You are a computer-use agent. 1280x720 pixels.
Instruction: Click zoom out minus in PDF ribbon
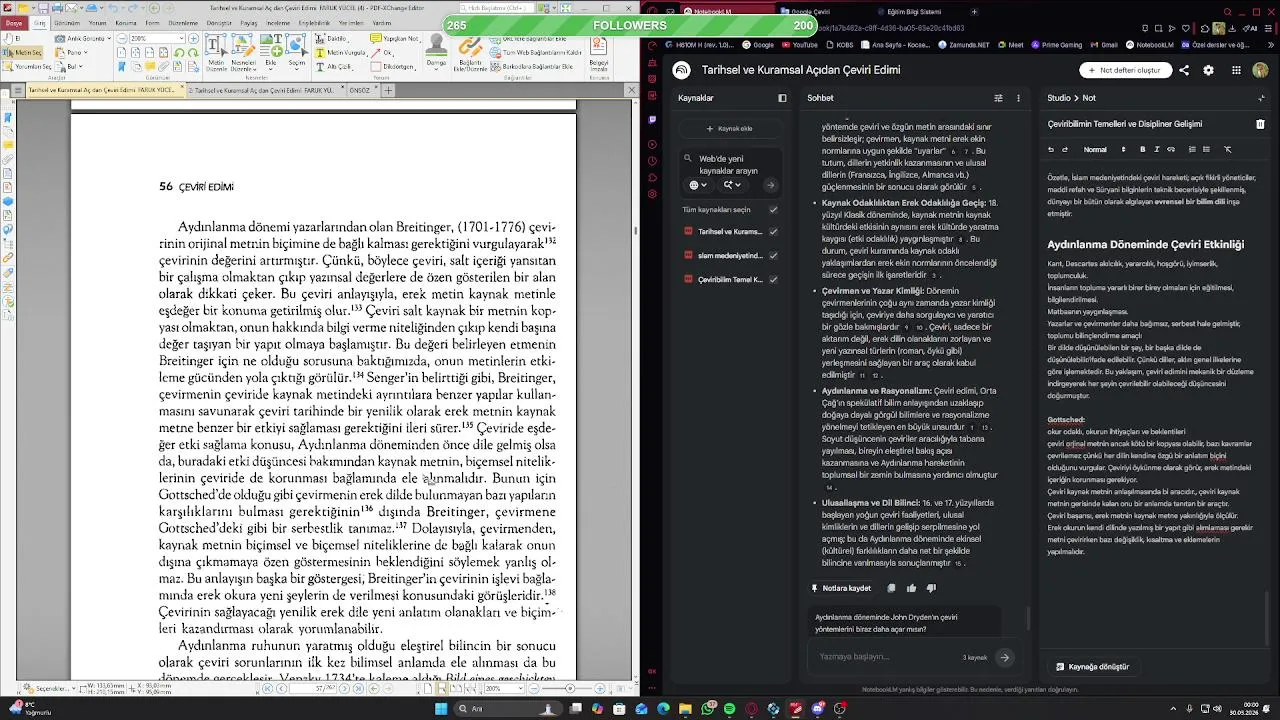(122, 39)
